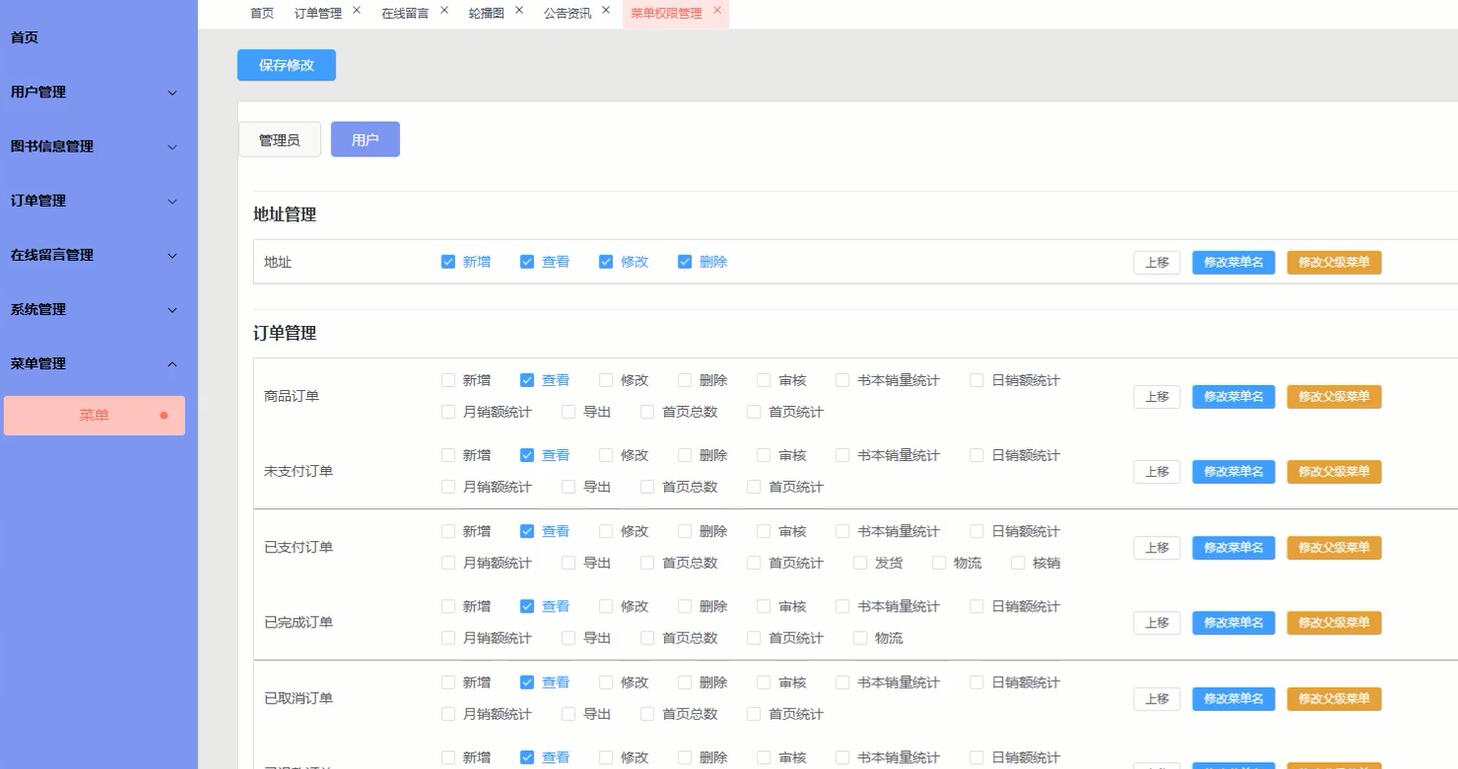Image resolution: width=1458 pixels, height=769 pixels.
Task: Click the 保存修改 button
Action: coord(286,64)
